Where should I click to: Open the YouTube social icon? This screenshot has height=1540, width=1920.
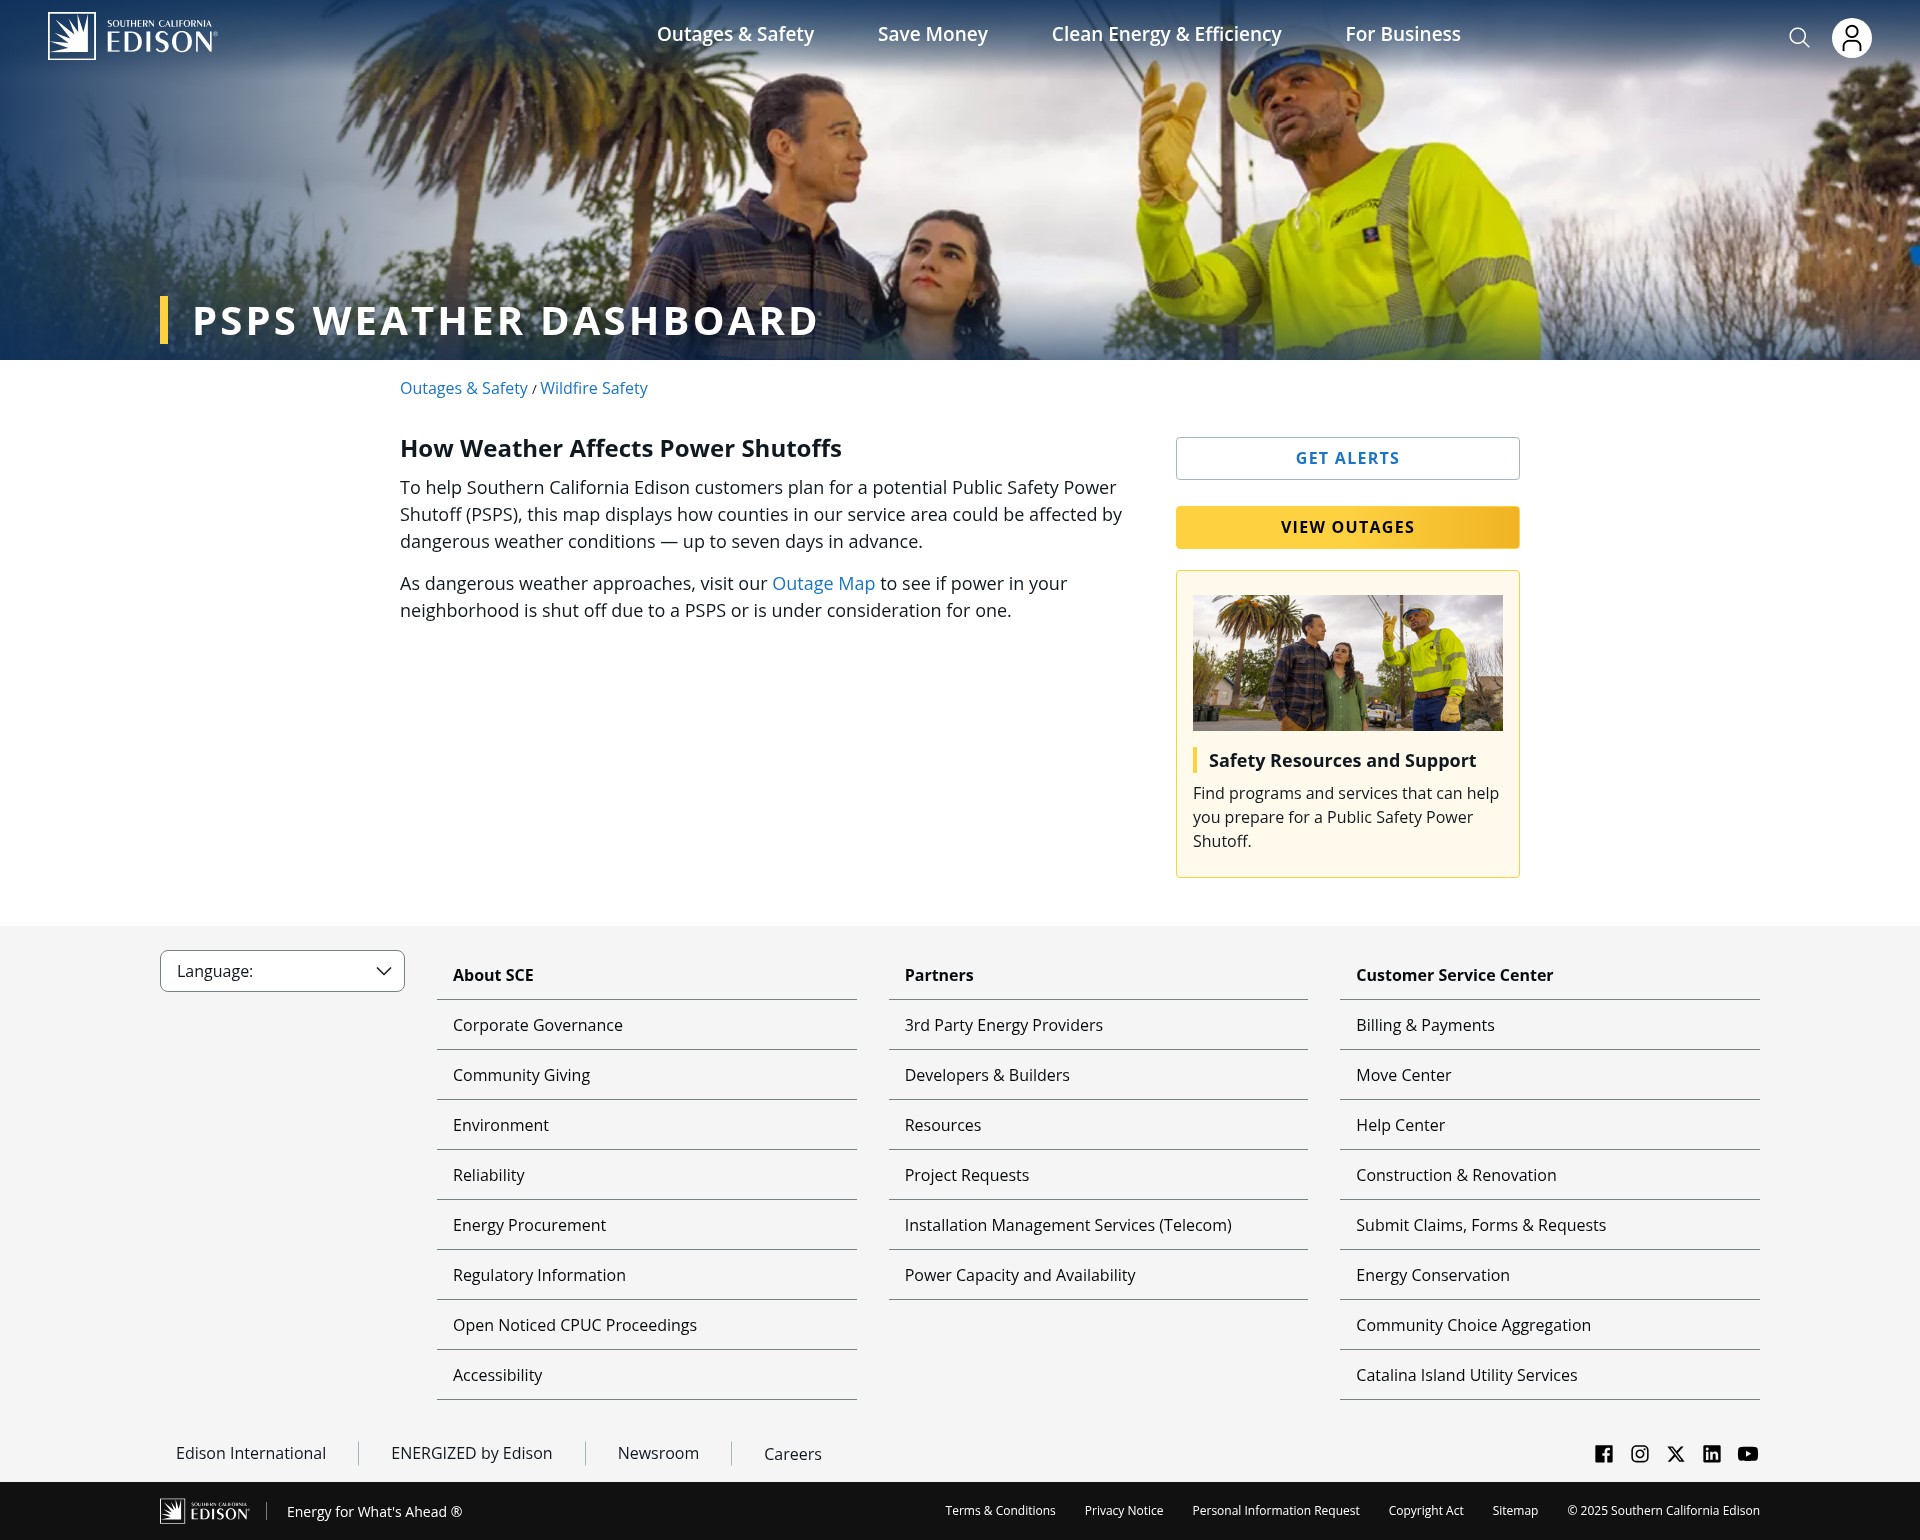tap(1748, 1454)
